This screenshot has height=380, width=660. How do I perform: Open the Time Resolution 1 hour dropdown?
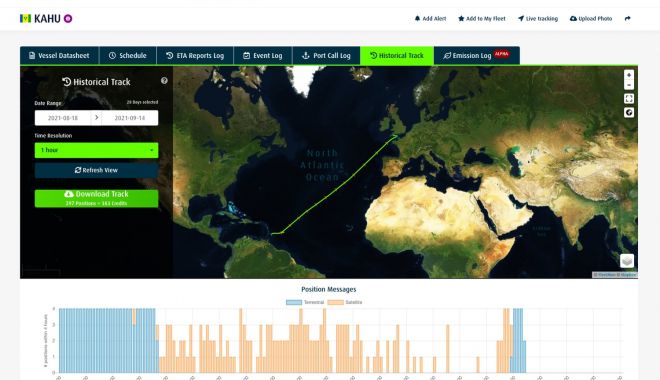click(96, 150)
